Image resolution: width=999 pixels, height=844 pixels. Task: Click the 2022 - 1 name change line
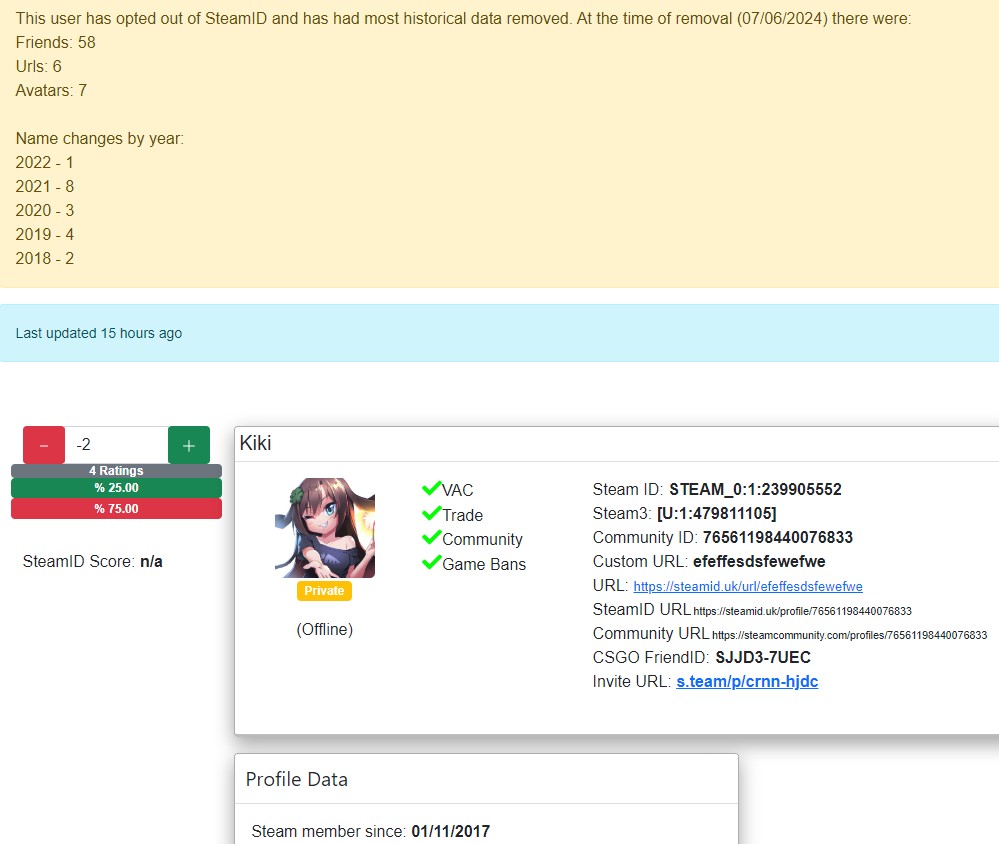(x=45, y=162)
